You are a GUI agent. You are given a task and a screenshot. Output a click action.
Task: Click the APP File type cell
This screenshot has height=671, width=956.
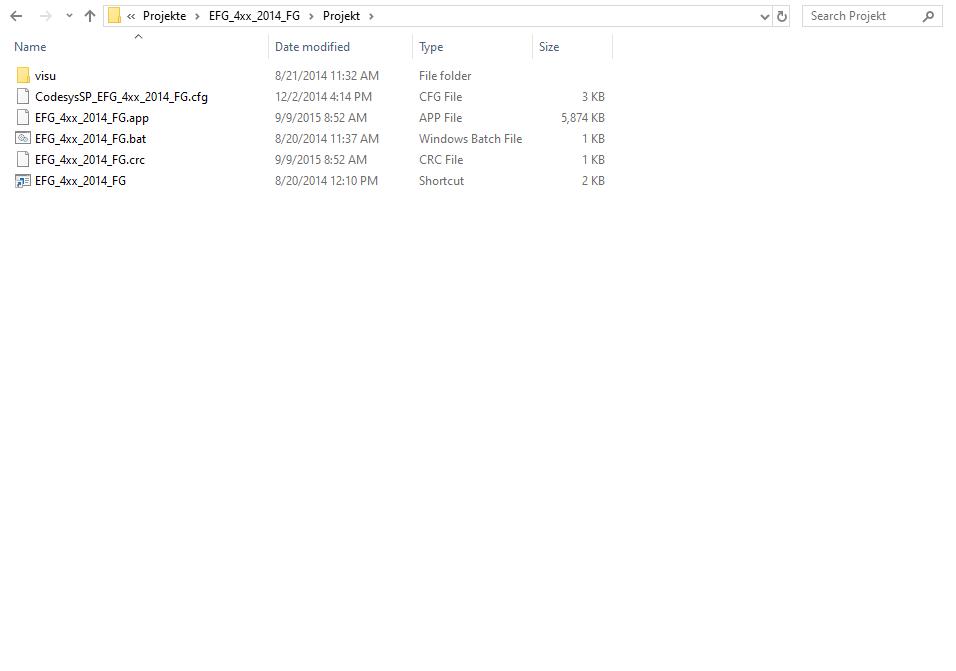coord(440,118)
